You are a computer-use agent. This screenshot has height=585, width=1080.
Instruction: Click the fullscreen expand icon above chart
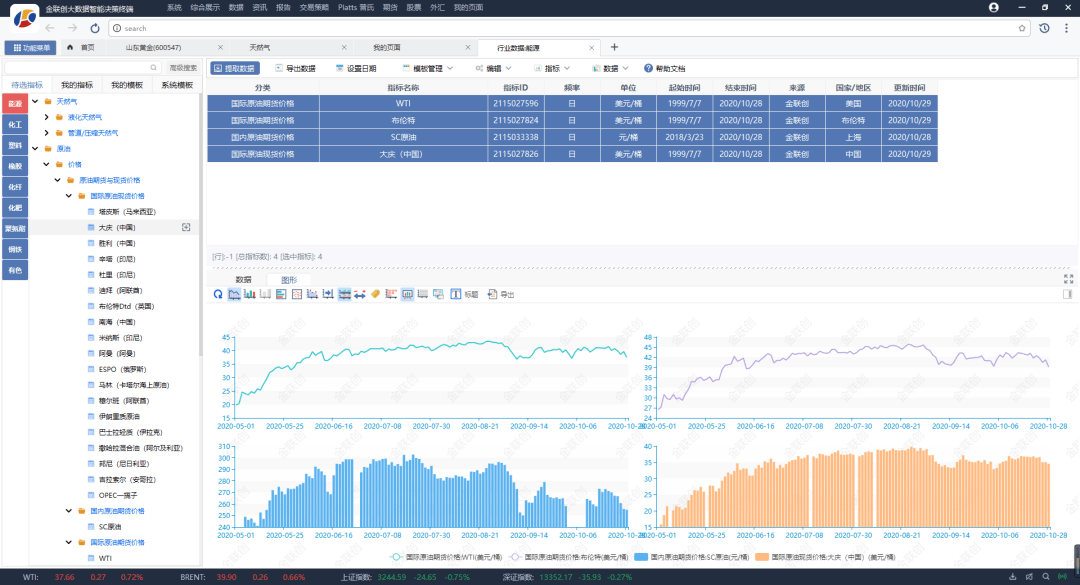tap(1068, 279)
